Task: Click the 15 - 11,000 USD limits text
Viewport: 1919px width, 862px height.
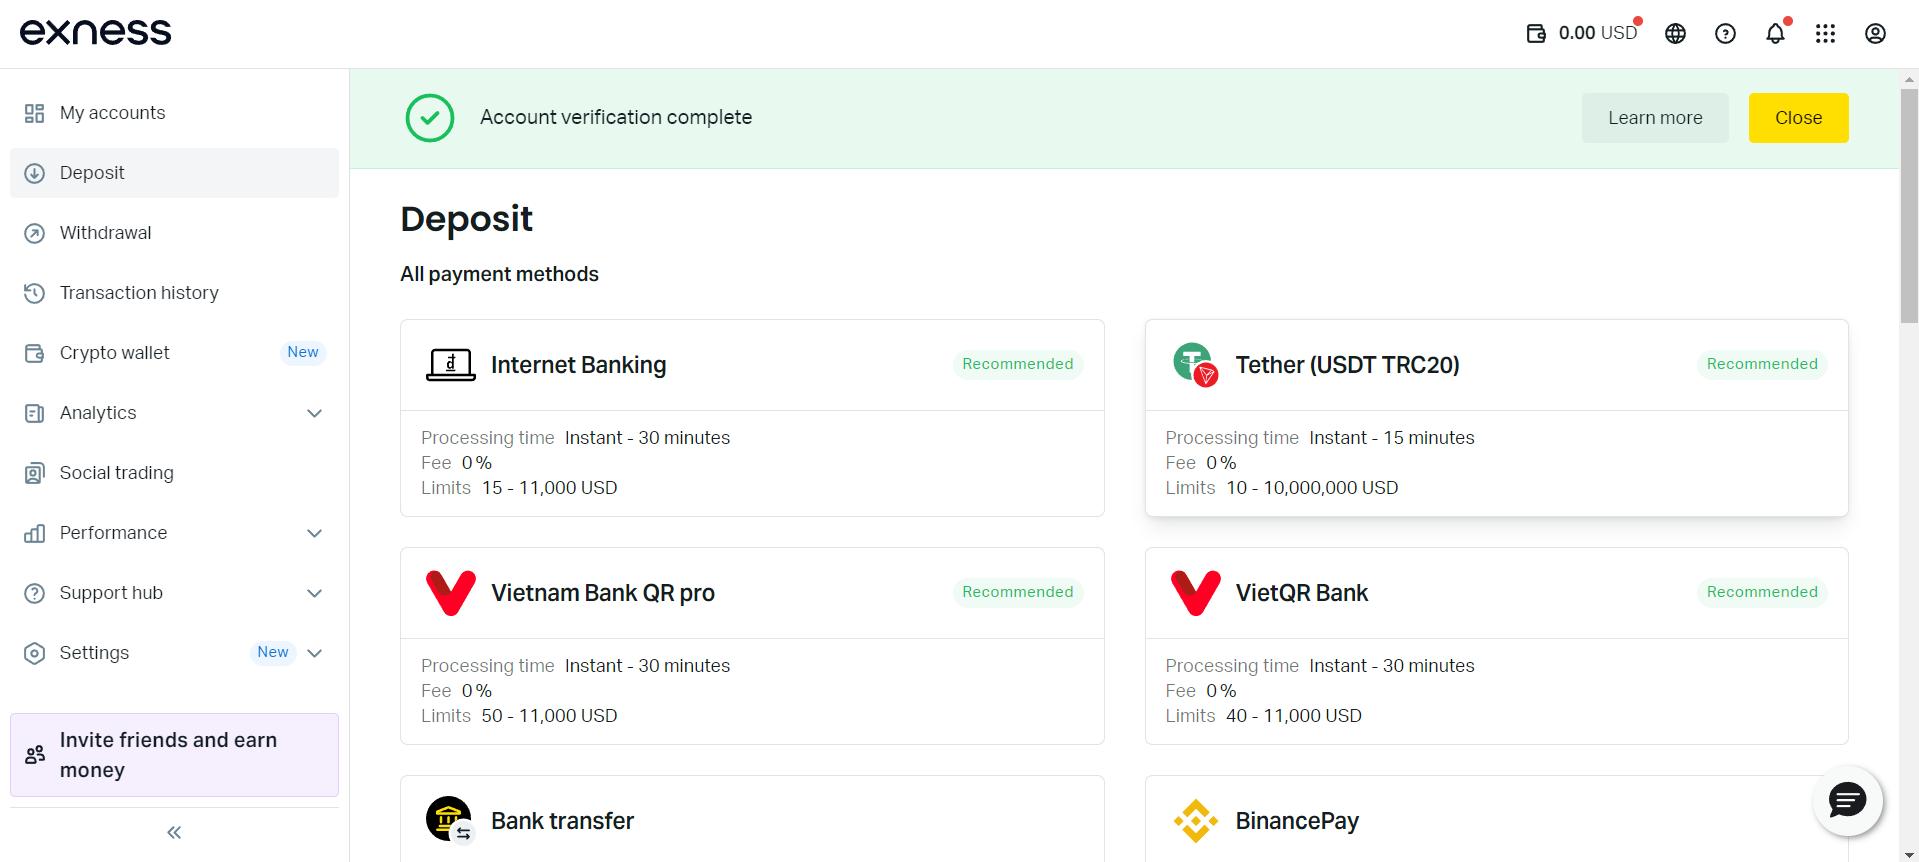Action: [550, 488]
